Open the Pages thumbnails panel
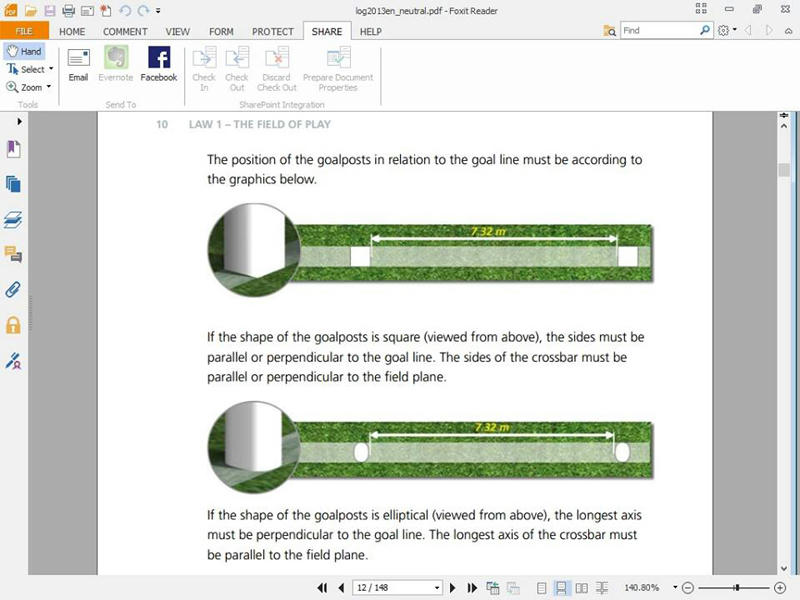 pyautogui.click(x=13, y=184)
